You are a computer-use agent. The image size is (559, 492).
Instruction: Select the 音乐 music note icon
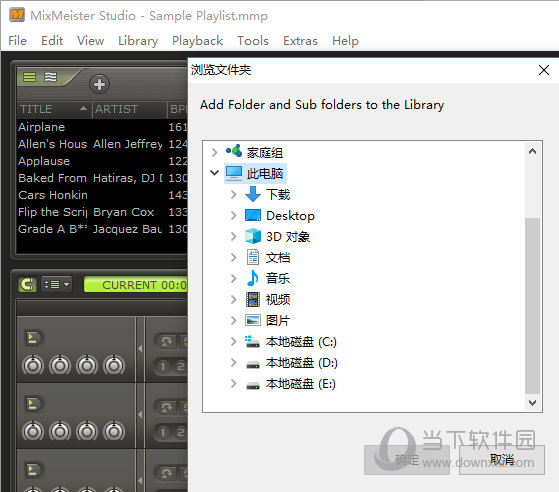tap(253, 278)
